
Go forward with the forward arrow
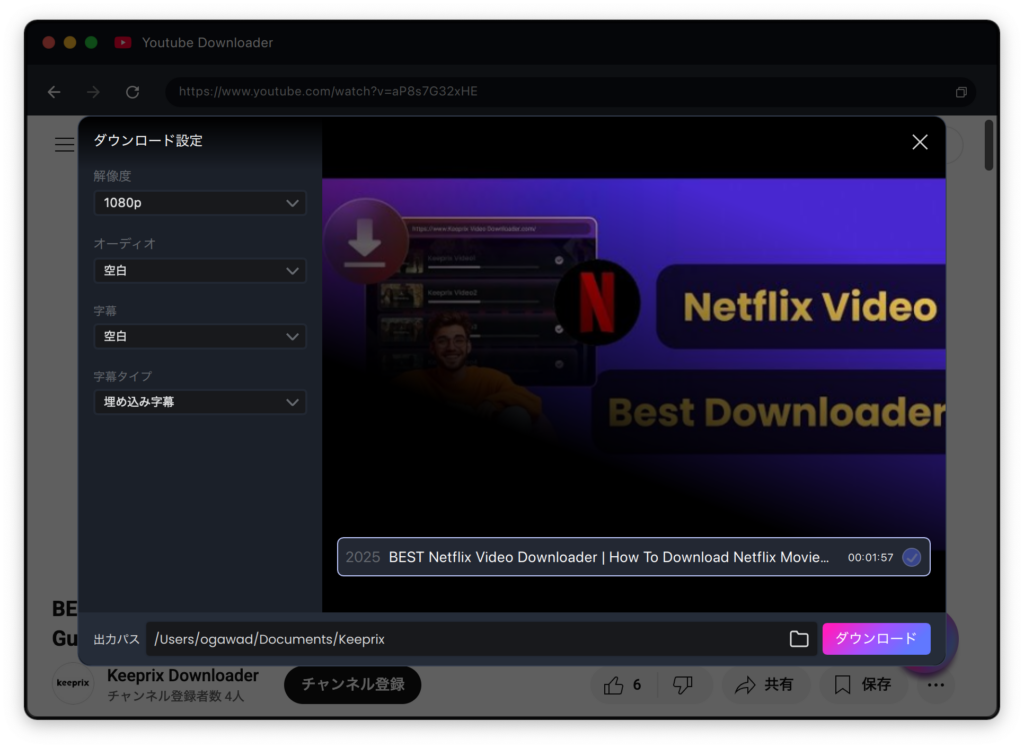[93, 92]
